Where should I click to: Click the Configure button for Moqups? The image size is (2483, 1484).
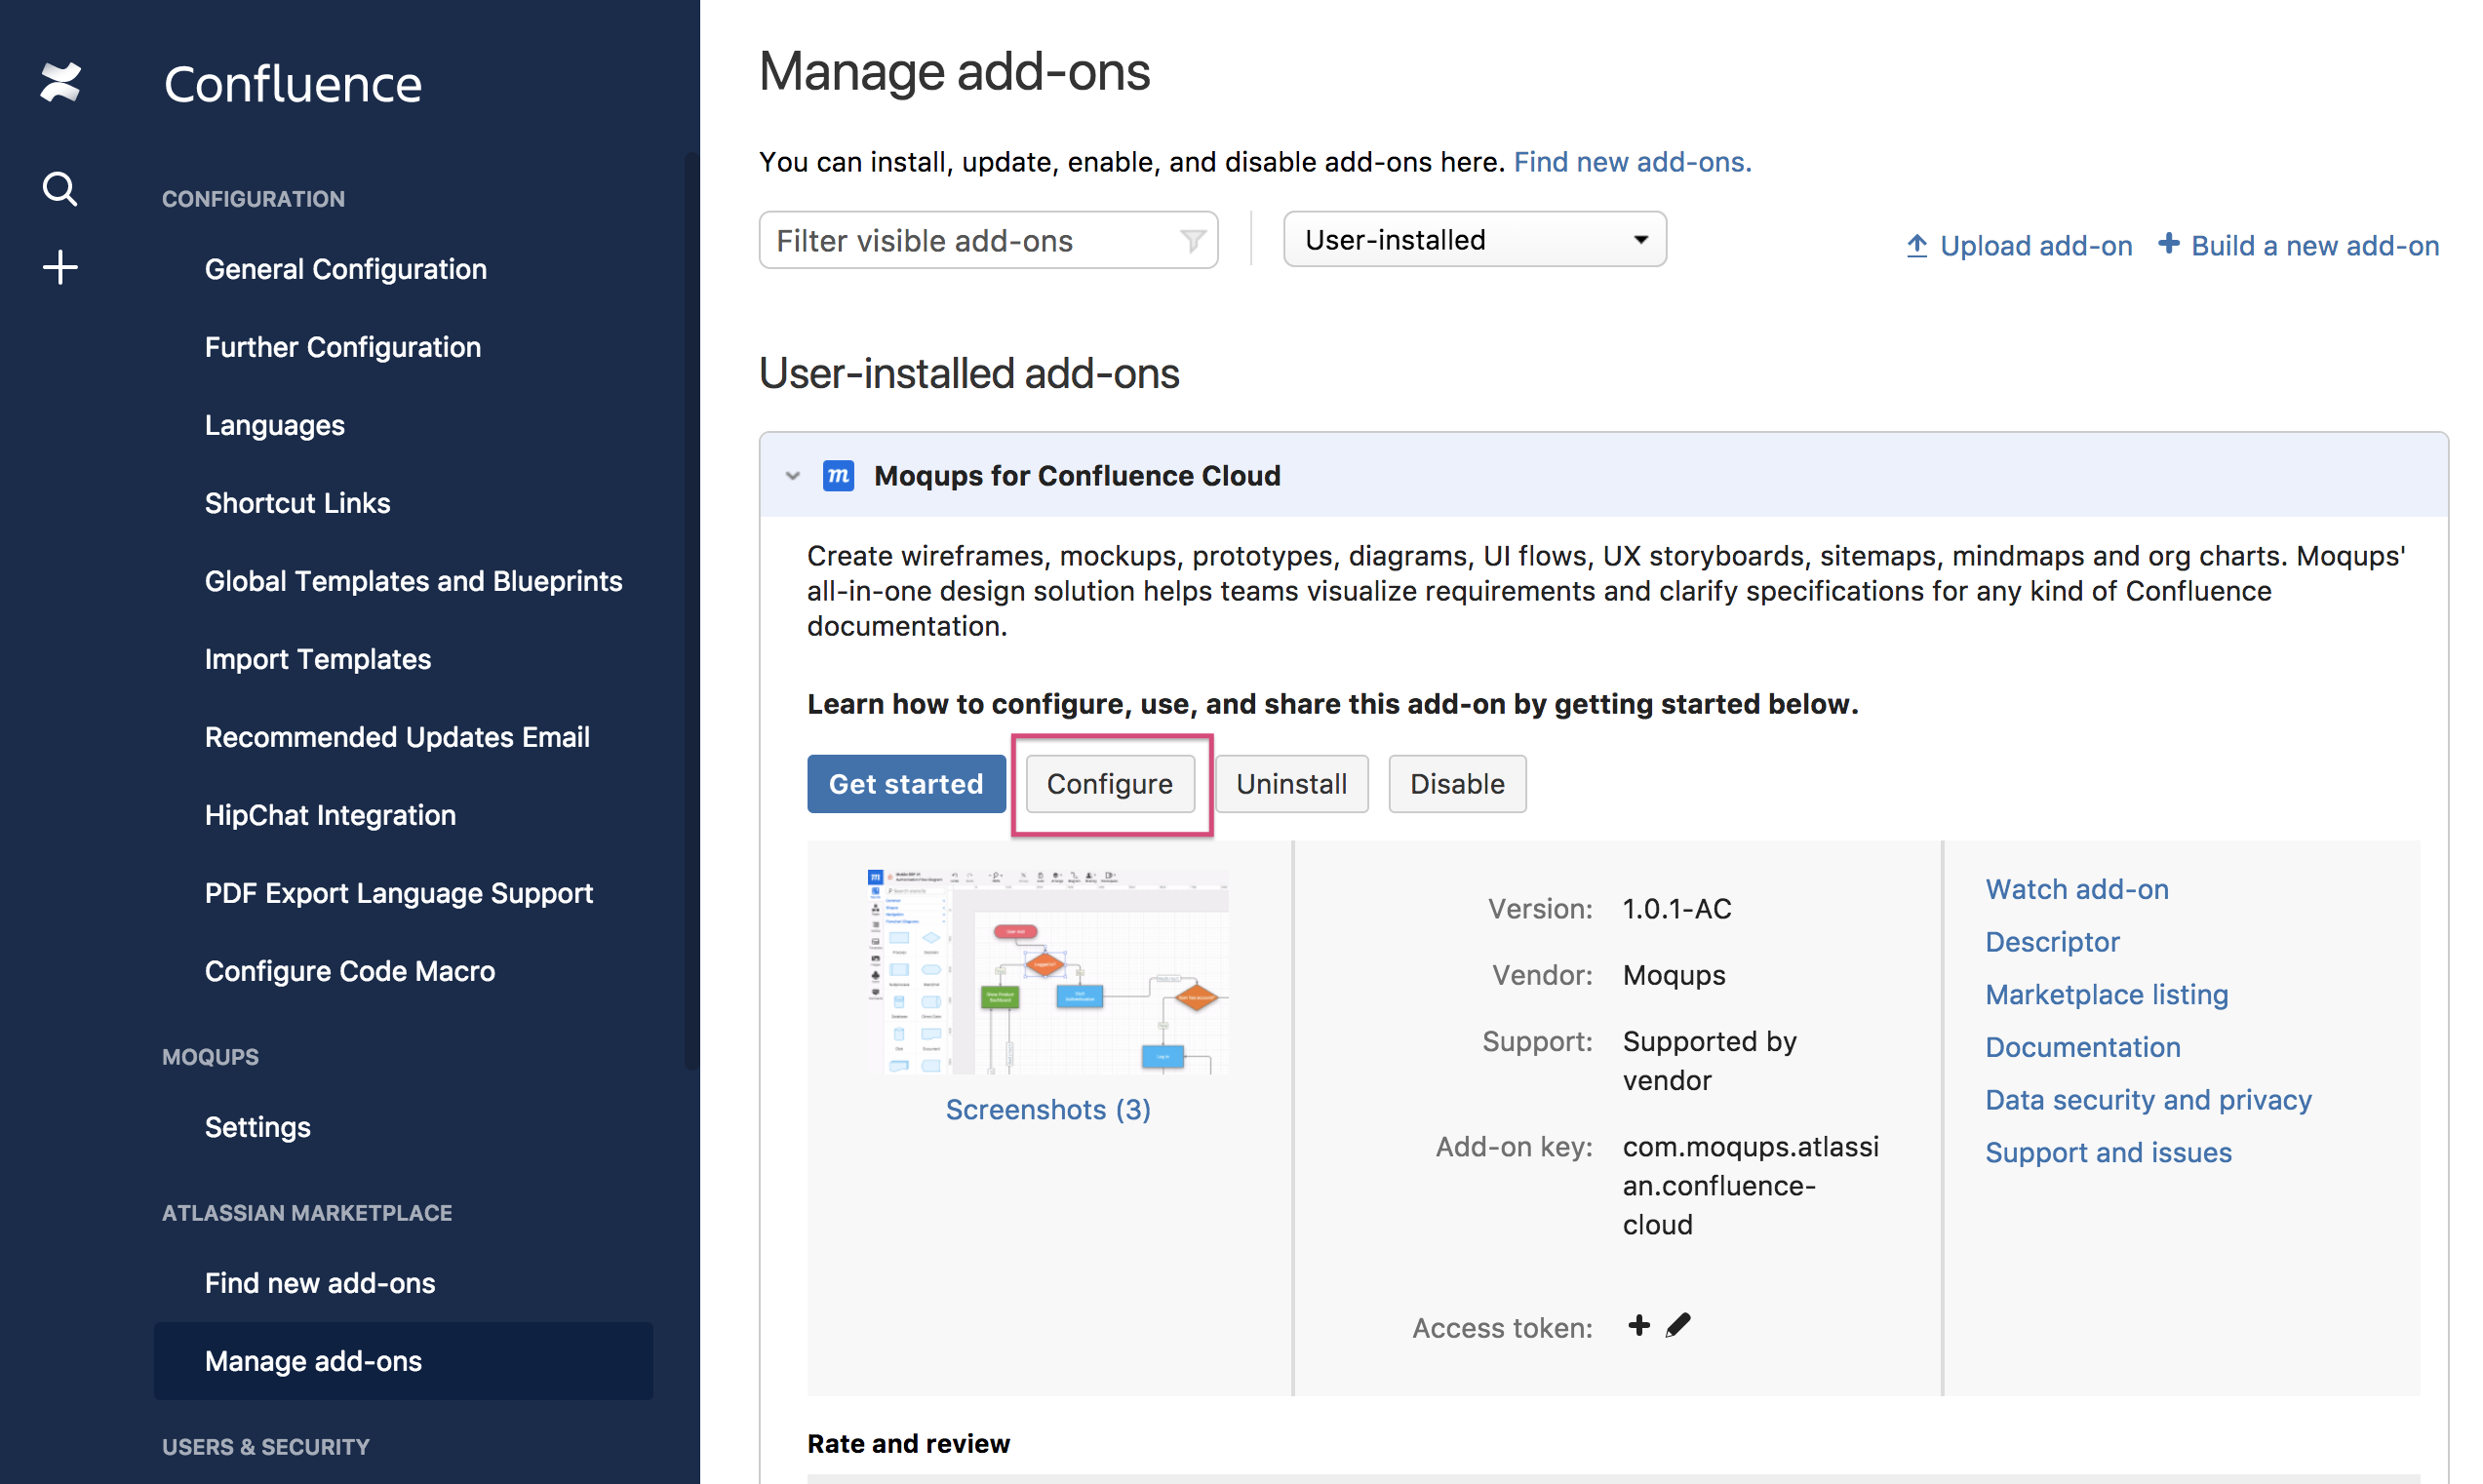[1108, 783]
